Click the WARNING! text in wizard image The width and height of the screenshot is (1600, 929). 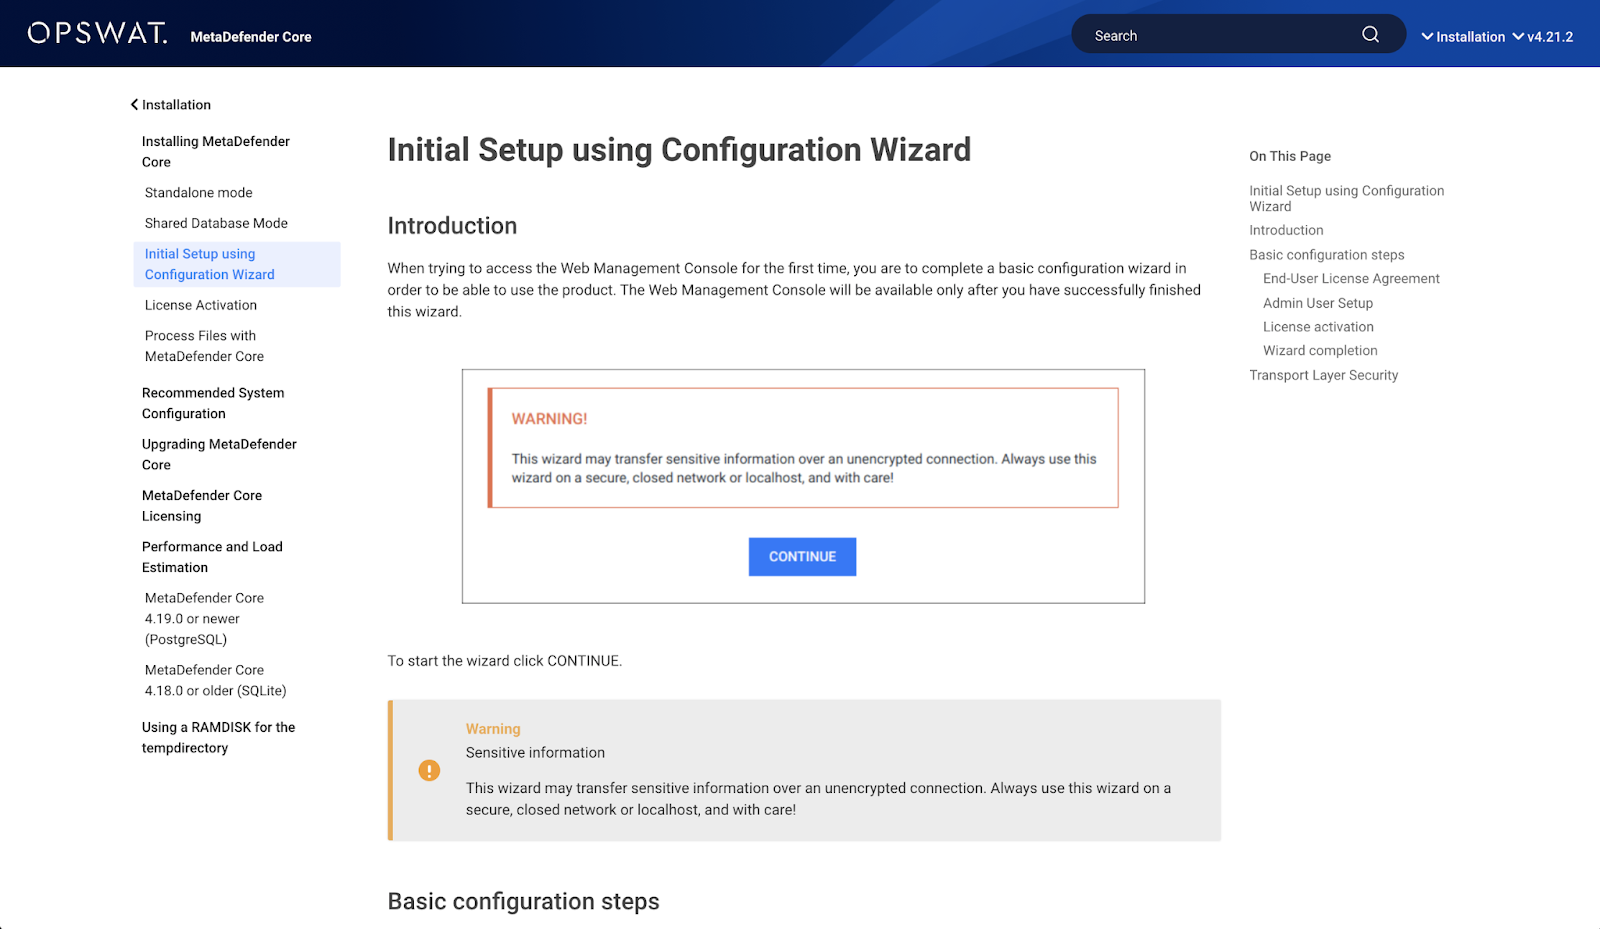(x=549, y=419)
